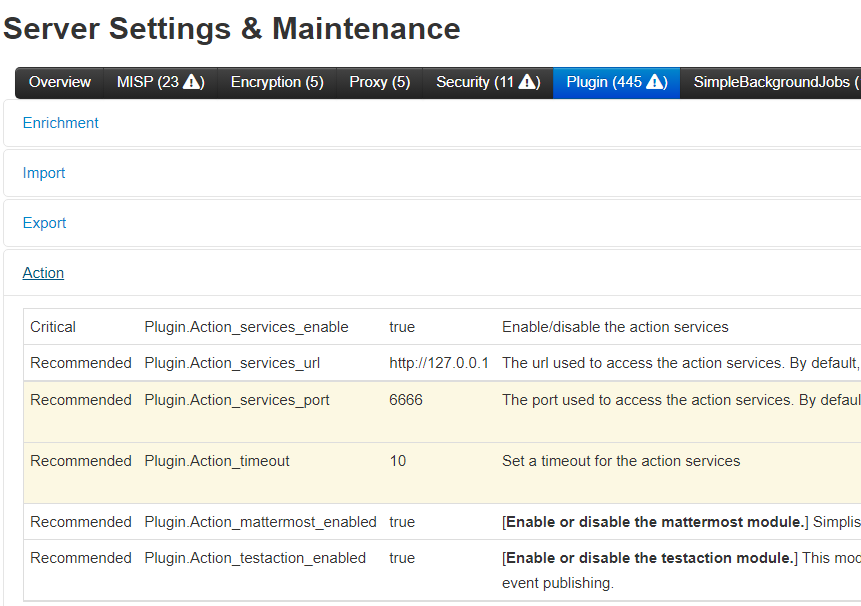Screen dimensions: 861x606
Task: Expand the Enrichment settings section
Action: point(60,122)
